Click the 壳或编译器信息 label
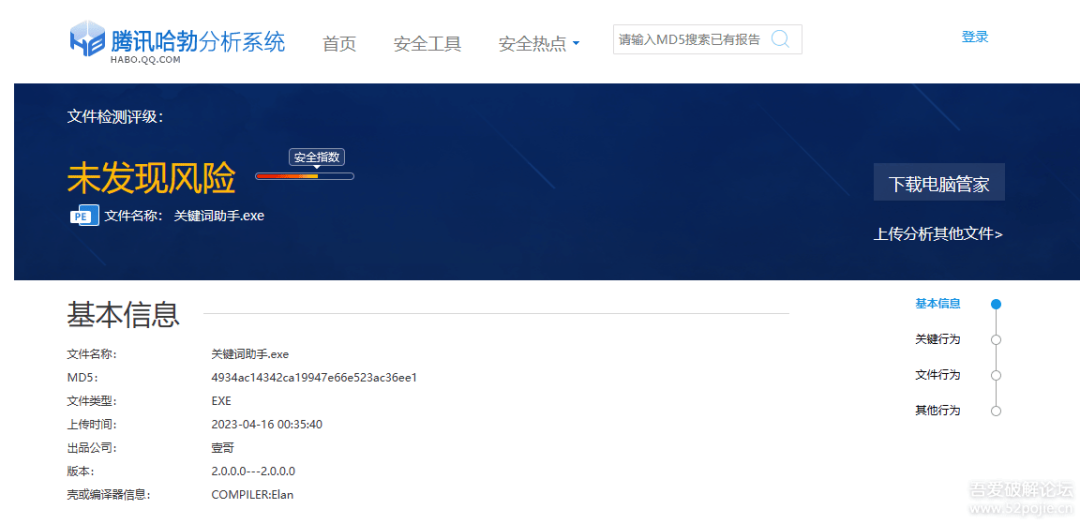1080x524 pixels. click(108, 494)
